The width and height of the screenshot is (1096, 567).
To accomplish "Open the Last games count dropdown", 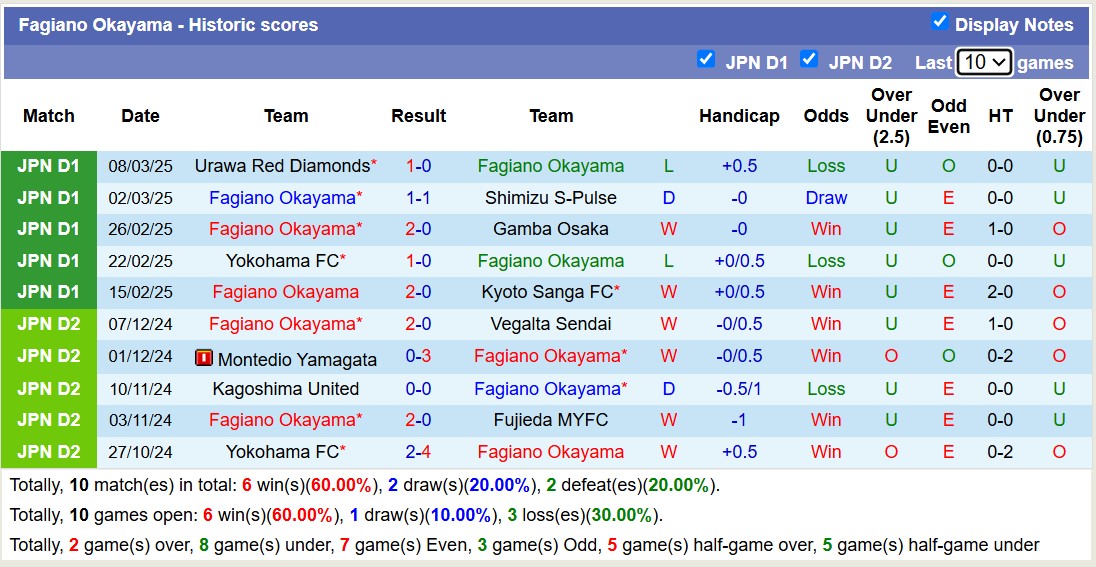I will 984,62.
